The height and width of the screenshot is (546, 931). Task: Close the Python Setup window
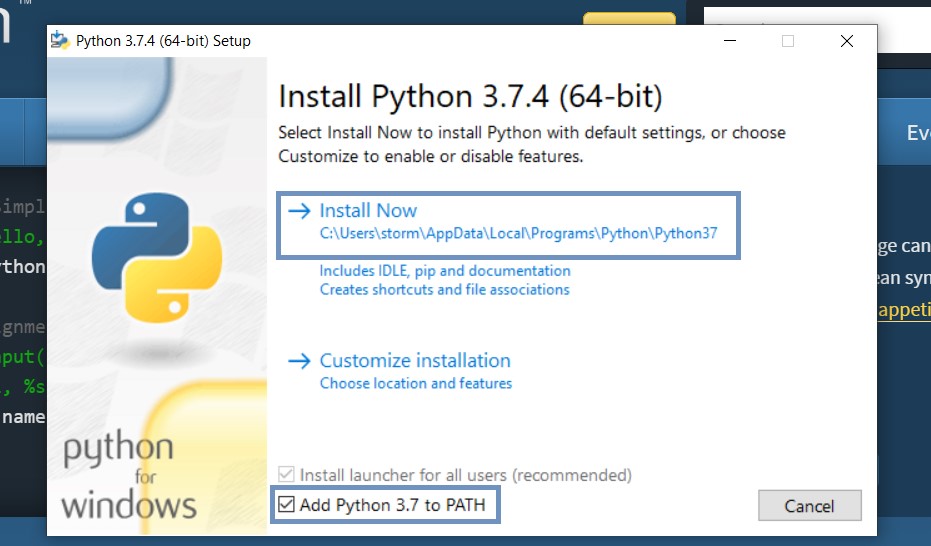point(847,40)
